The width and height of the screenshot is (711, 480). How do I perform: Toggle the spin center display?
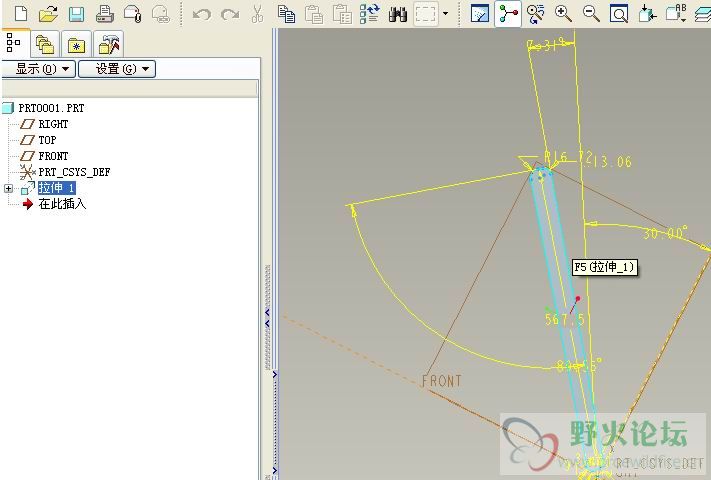point(508,14)
